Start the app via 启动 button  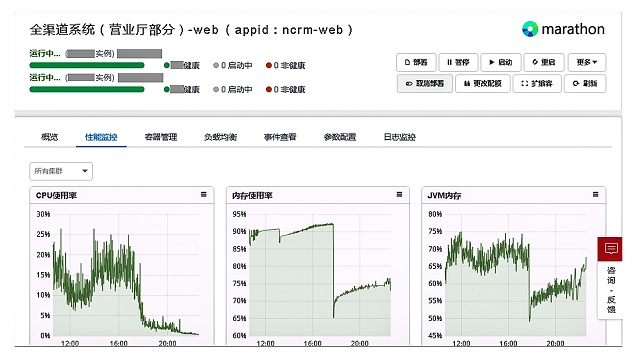(x=501, y=62)
